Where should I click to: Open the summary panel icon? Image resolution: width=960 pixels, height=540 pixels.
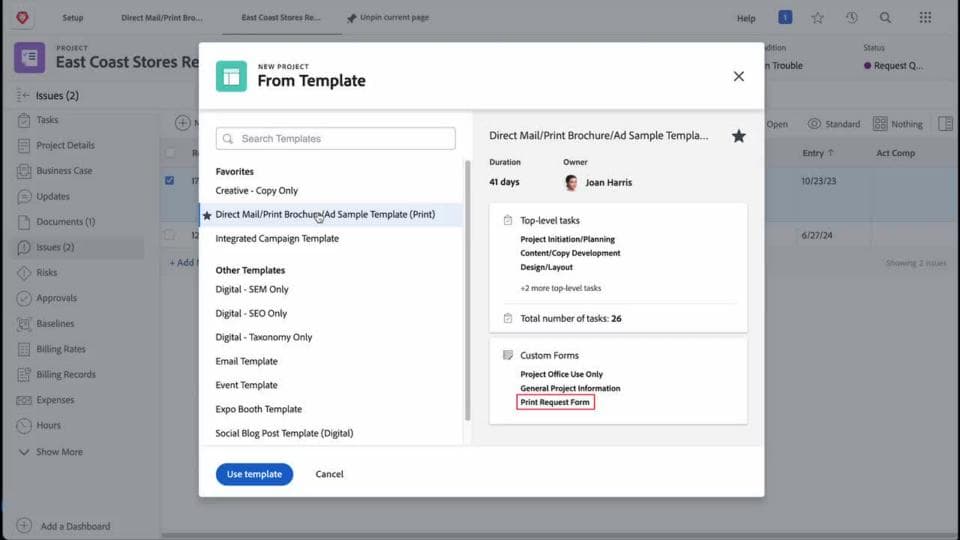click(945, 124)
